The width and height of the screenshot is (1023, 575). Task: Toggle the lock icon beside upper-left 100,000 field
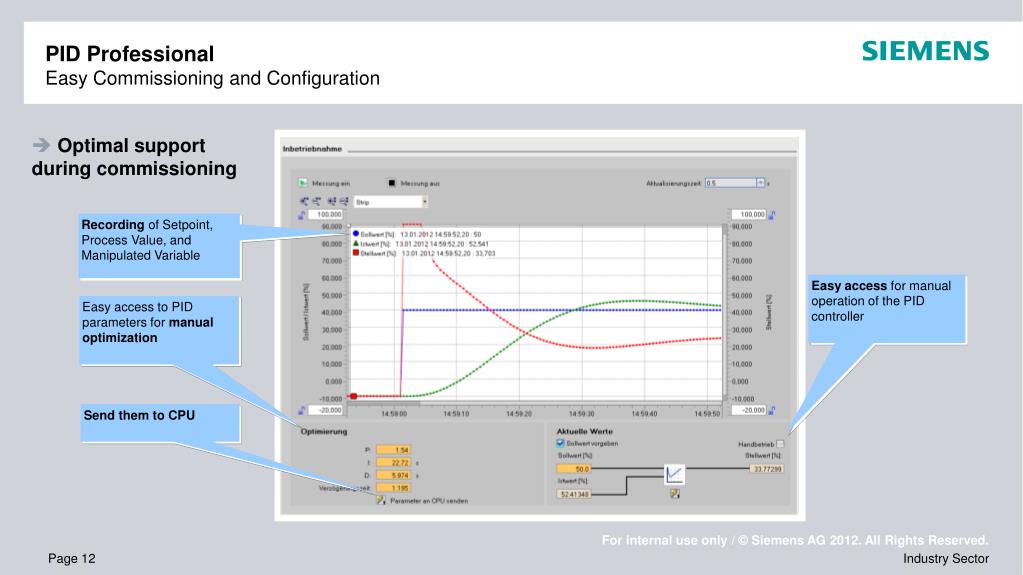302,215
